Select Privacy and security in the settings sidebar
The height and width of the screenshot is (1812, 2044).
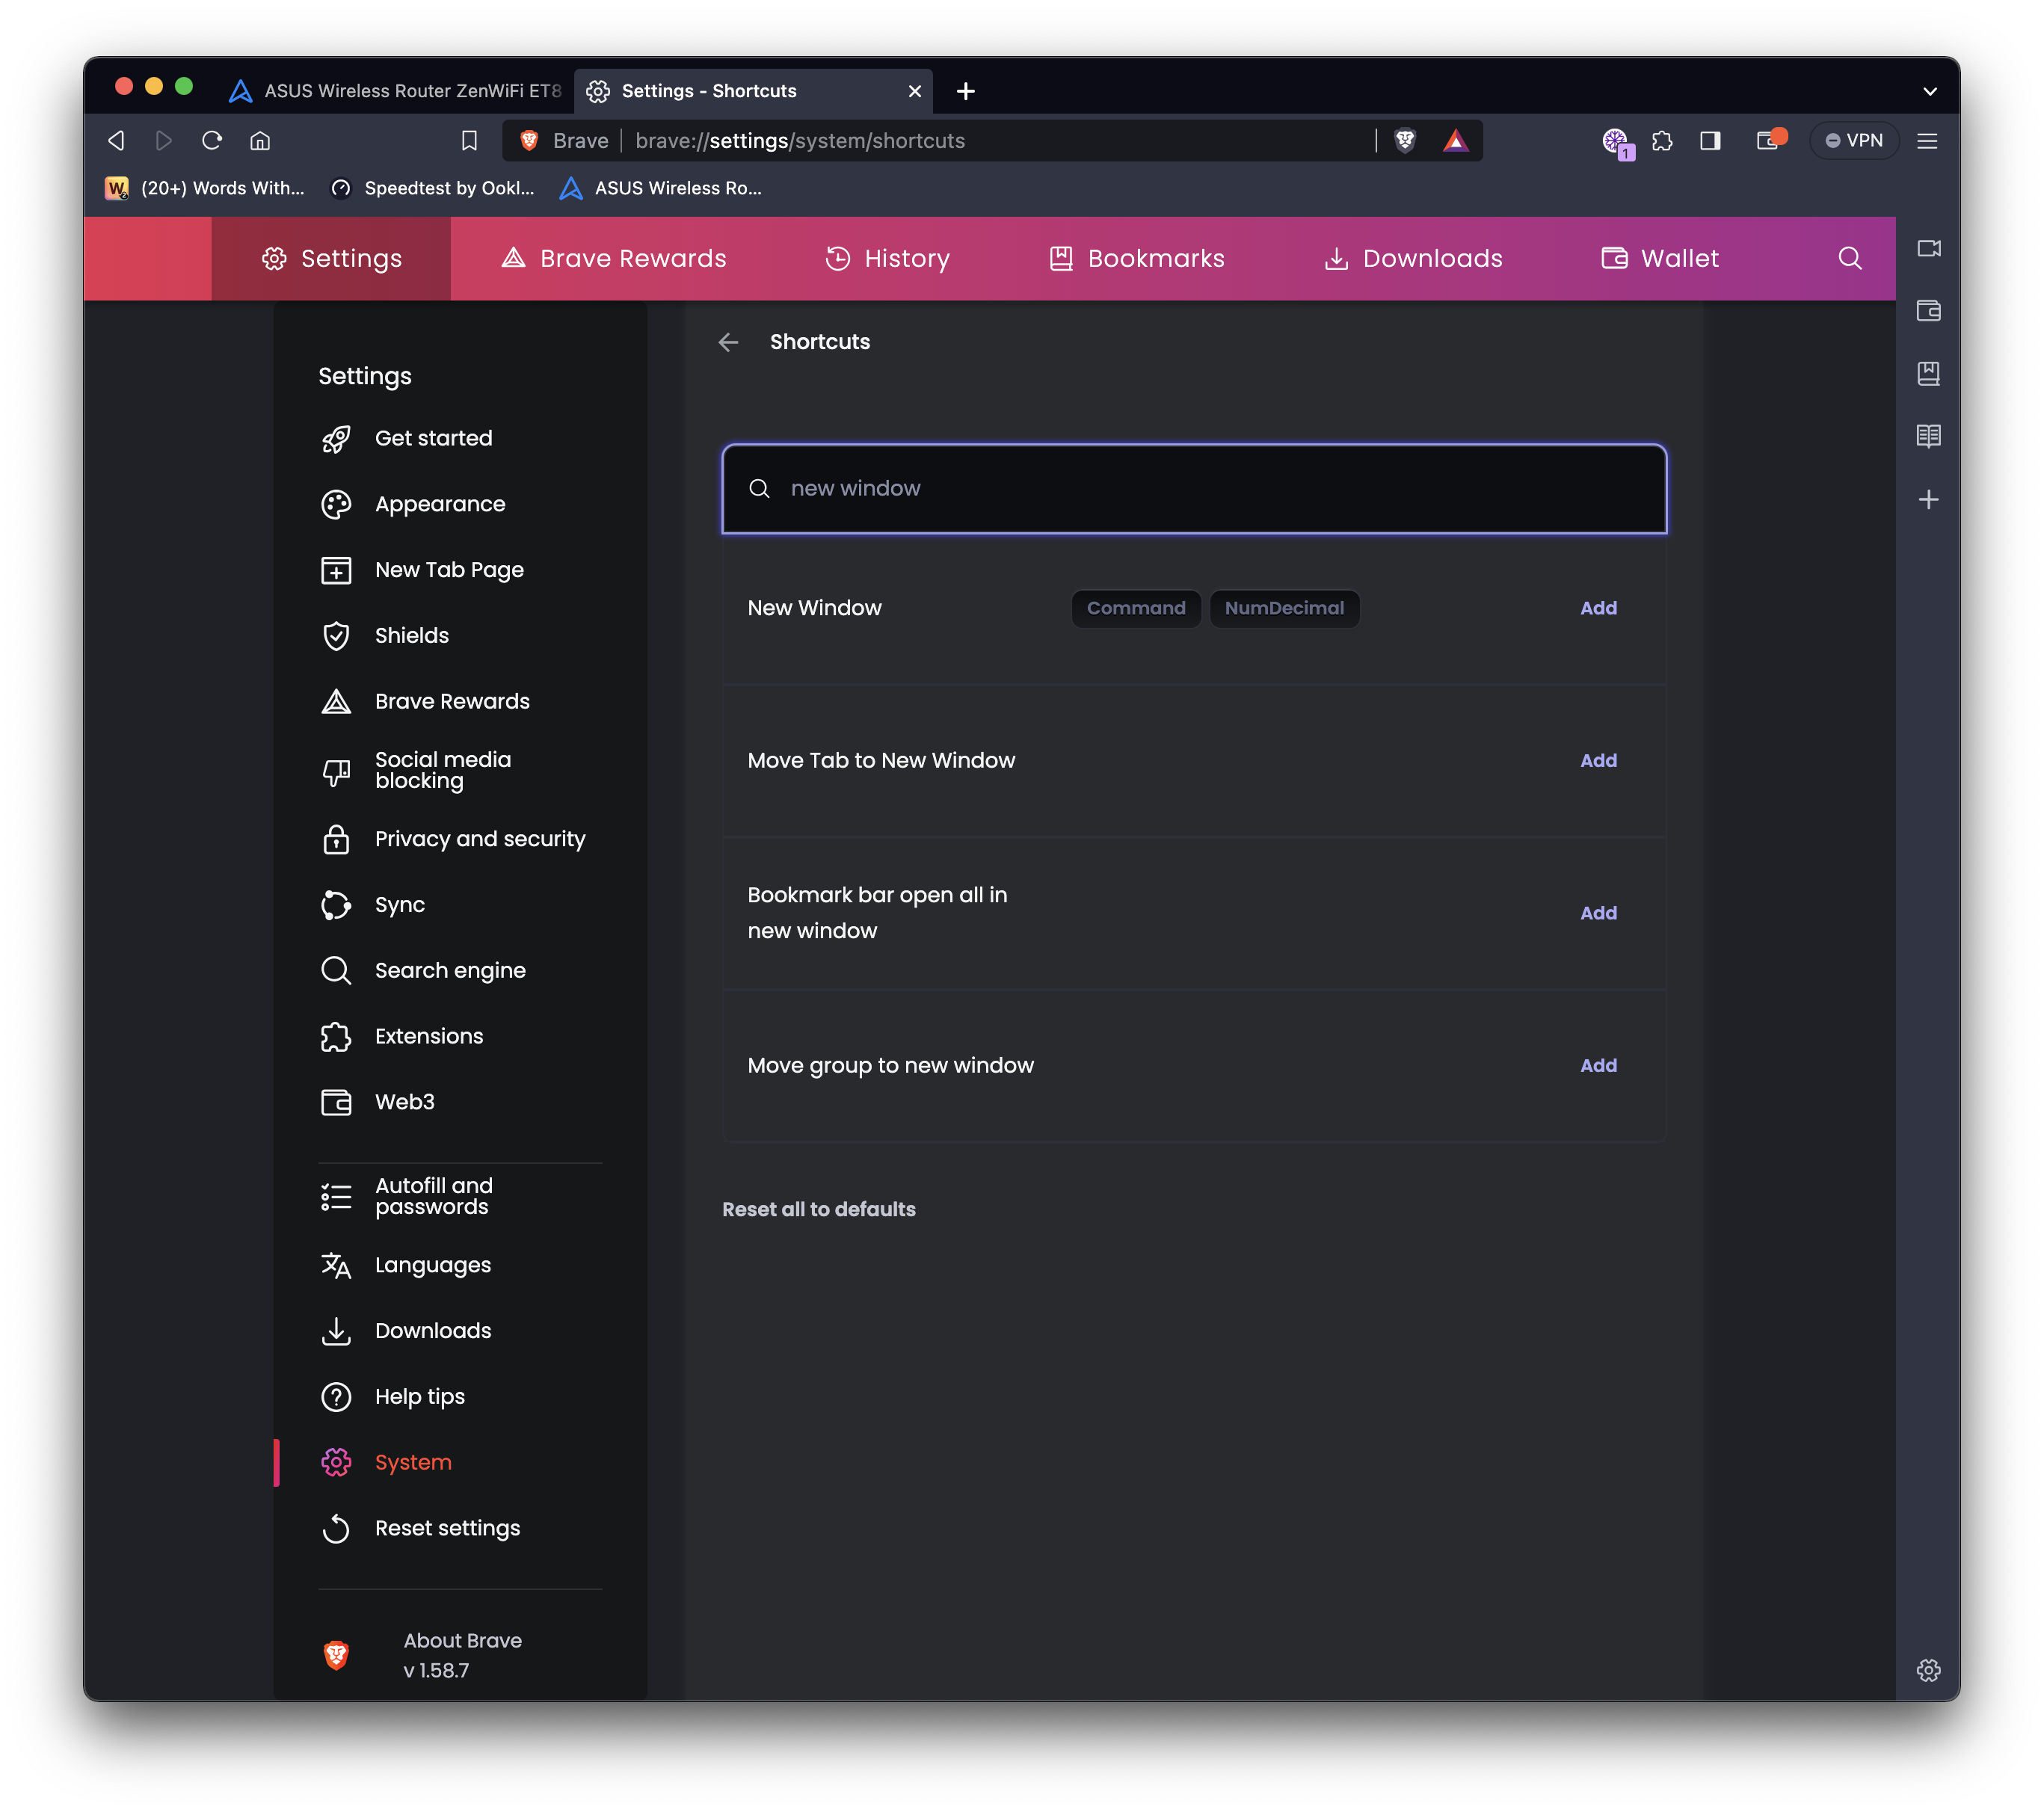point(479,839)
